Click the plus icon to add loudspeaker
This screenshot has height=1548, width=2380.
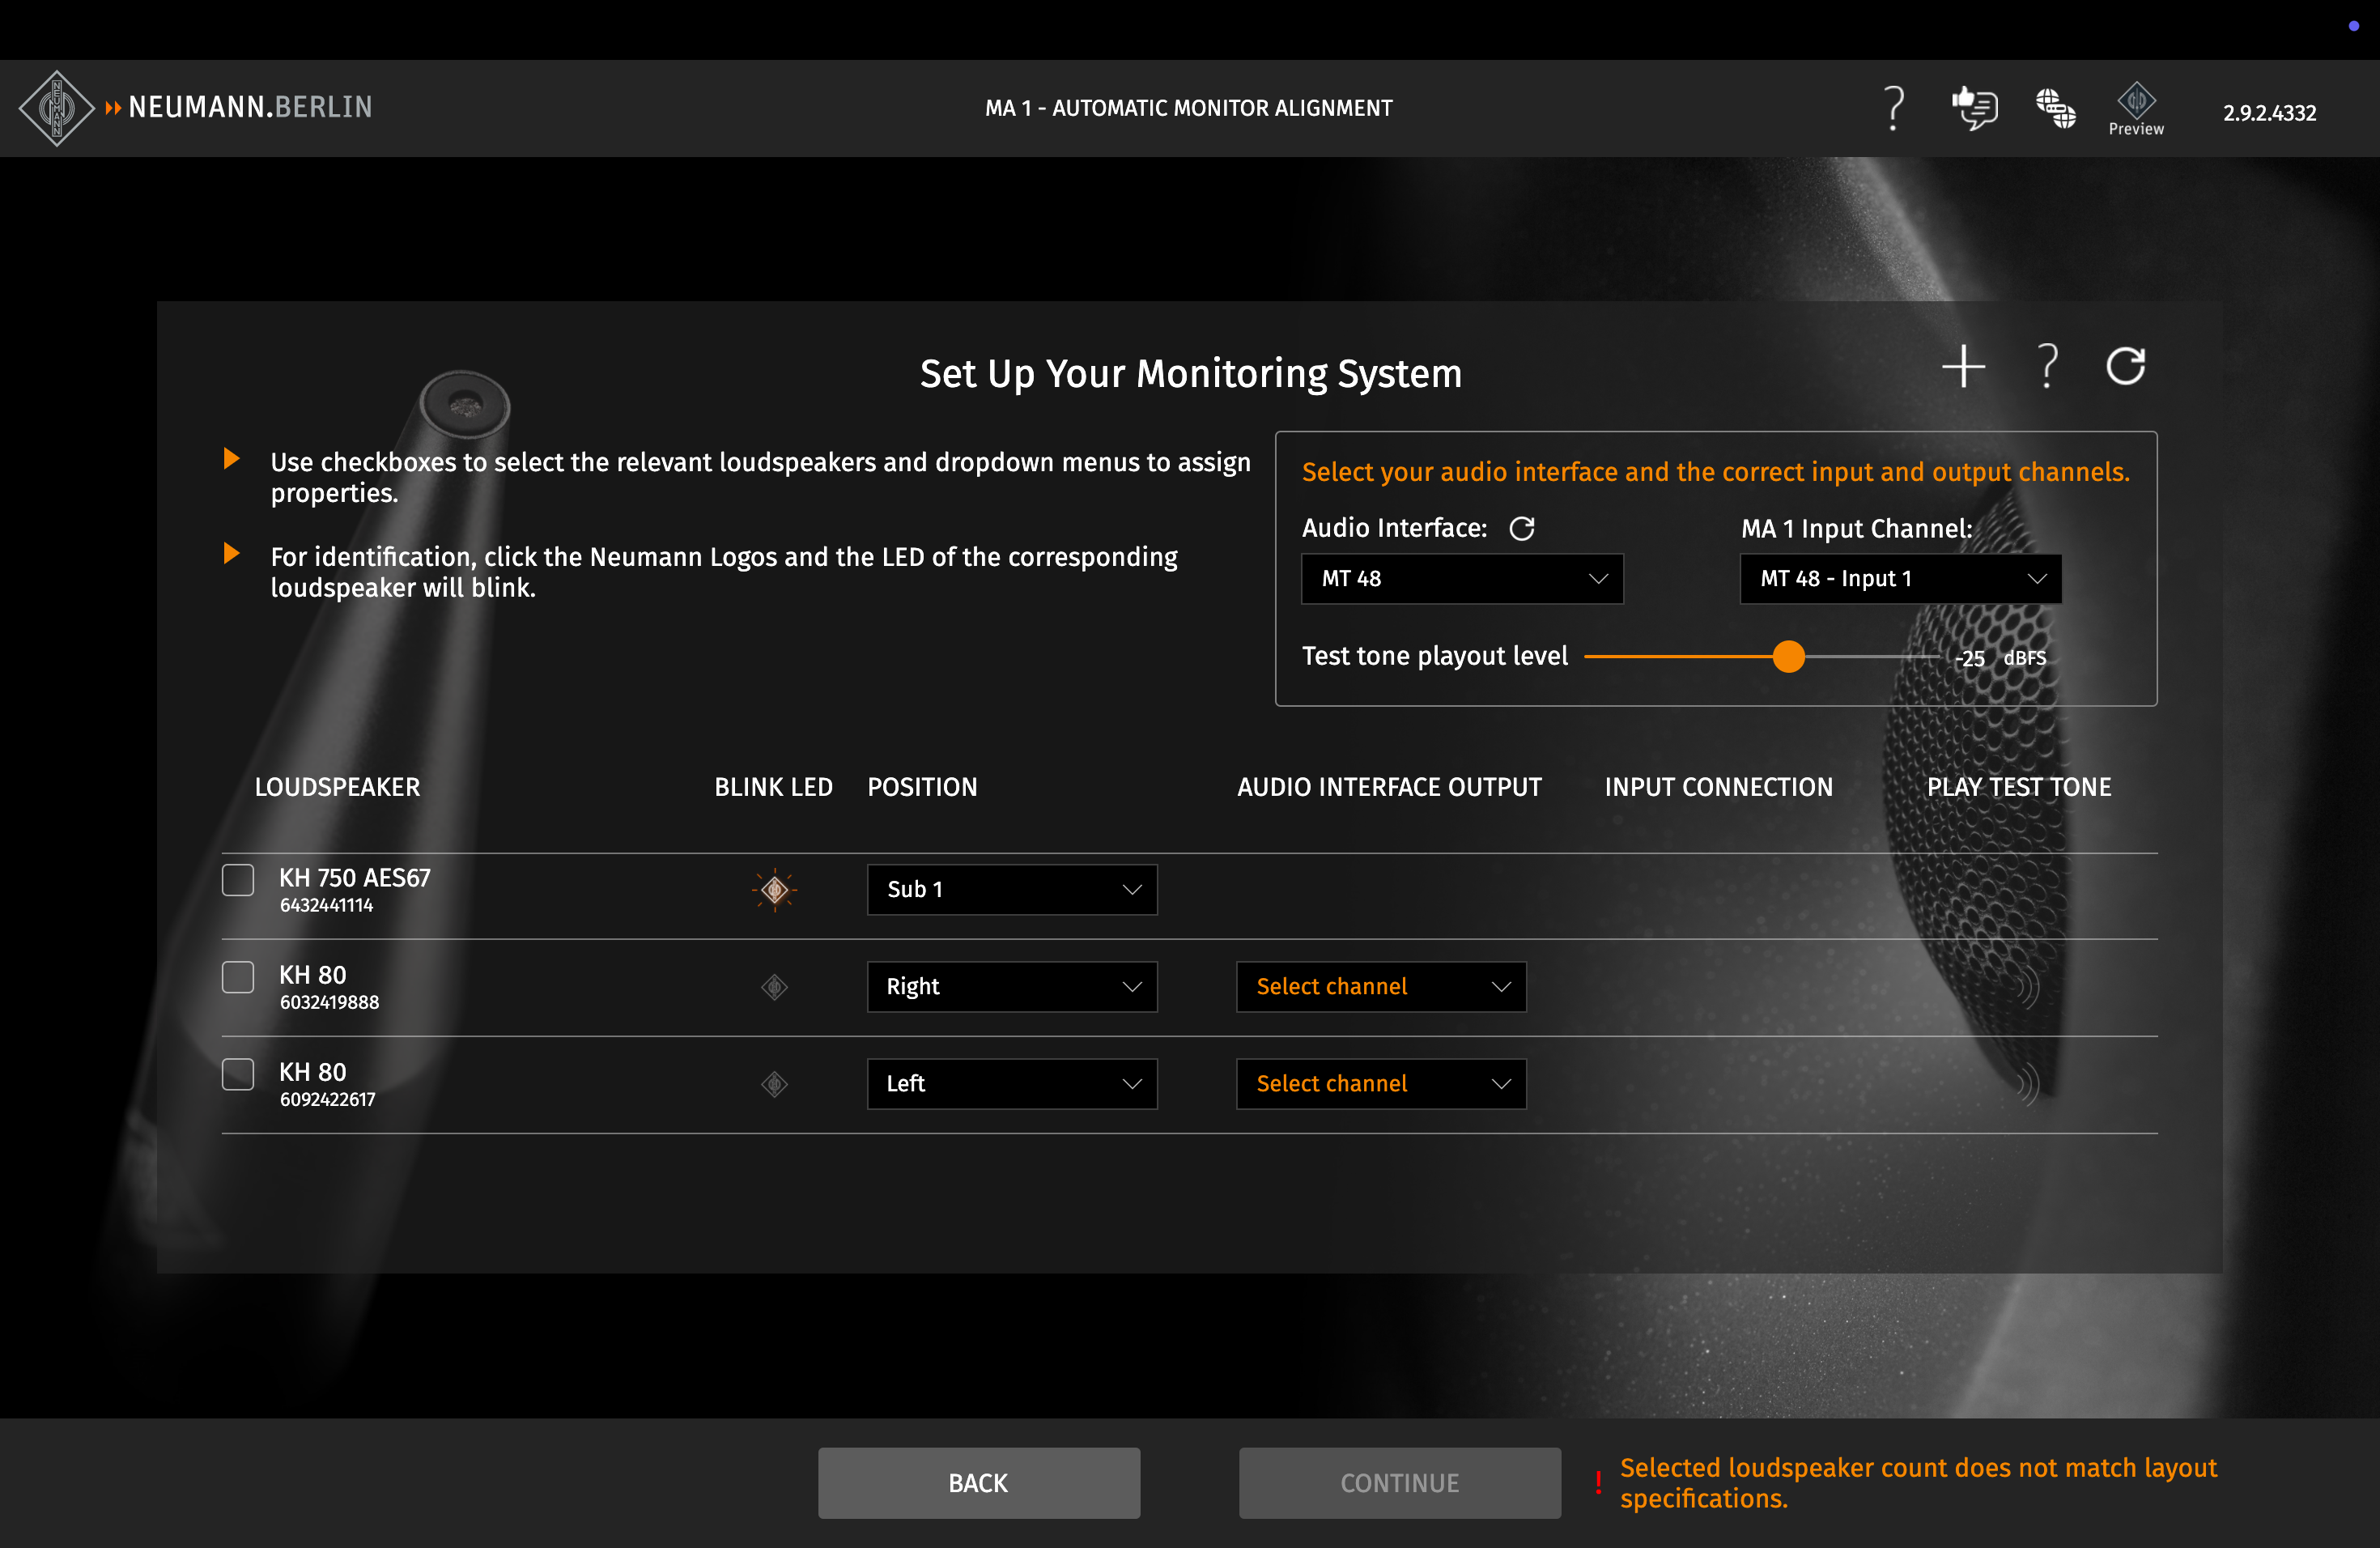coord(1963,366)
